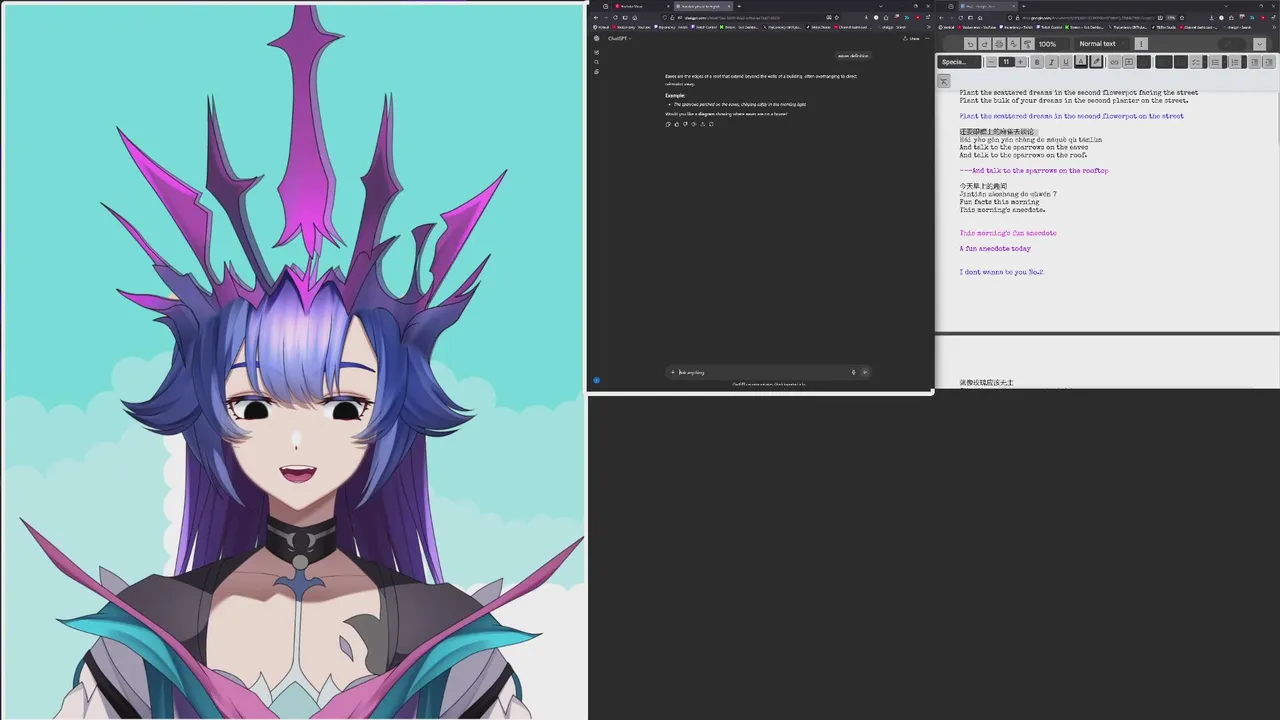Decrease indent in the Docs toolbar
Viewport: 1280px width, 720px height.
[1254, 62]
